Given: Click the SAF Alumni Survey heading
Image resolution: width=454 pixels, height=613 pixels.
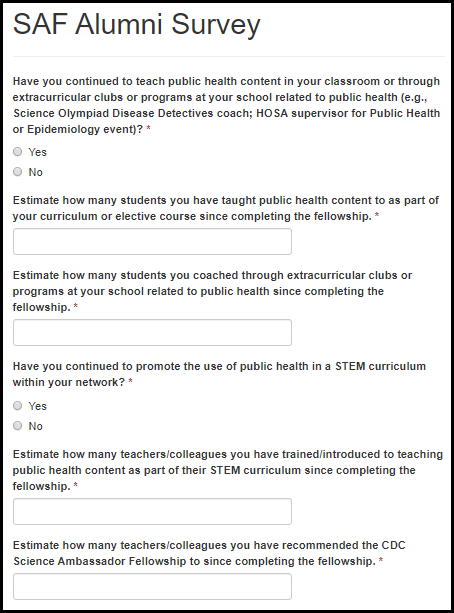Looking at the screenshot, I should click(x=136, y=25).
